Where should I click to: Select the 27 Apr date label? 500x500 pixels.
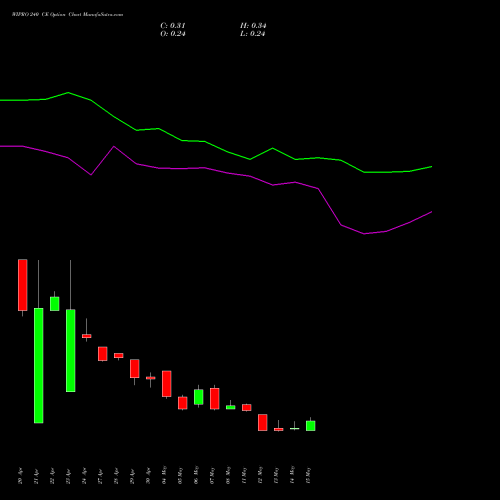pyautogui.click(x=101, y=476)
